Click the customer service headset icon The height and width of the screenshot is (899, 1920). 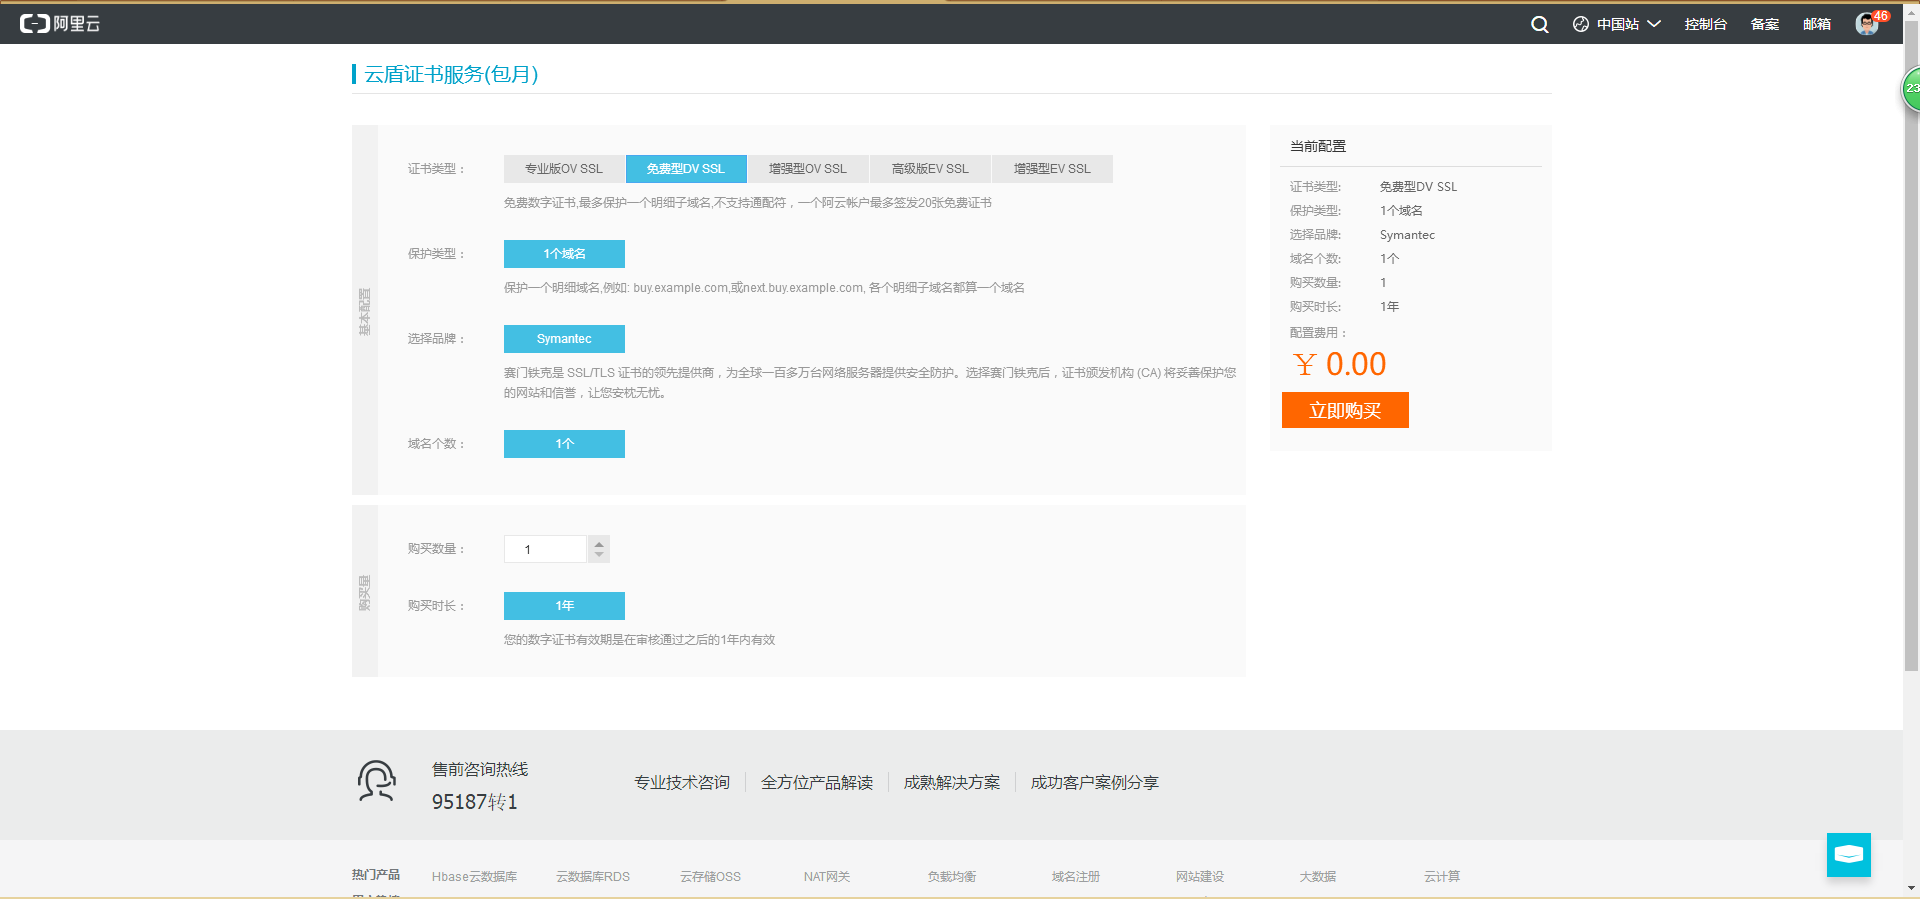[x=377, y=782]
